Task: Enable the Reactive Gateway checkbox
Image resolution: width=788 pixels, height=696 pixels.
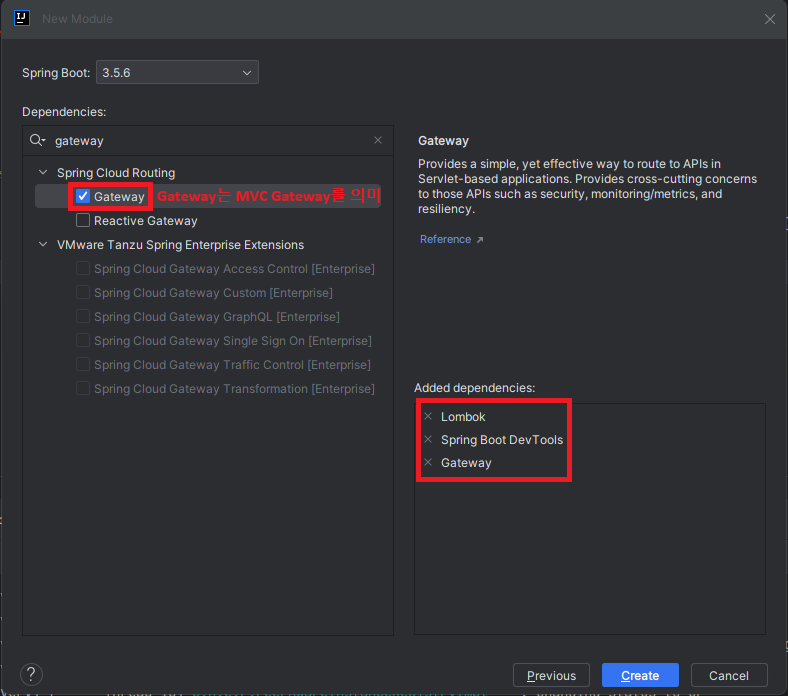Action: (83, 220)
